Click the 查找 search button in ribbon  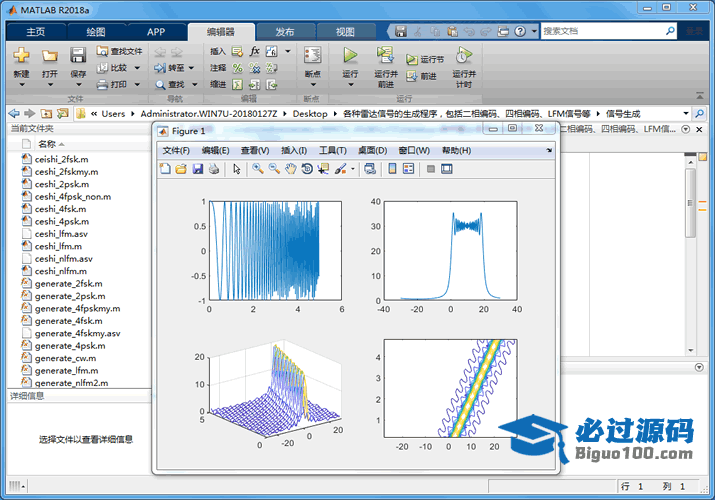(x=170, y=84)
